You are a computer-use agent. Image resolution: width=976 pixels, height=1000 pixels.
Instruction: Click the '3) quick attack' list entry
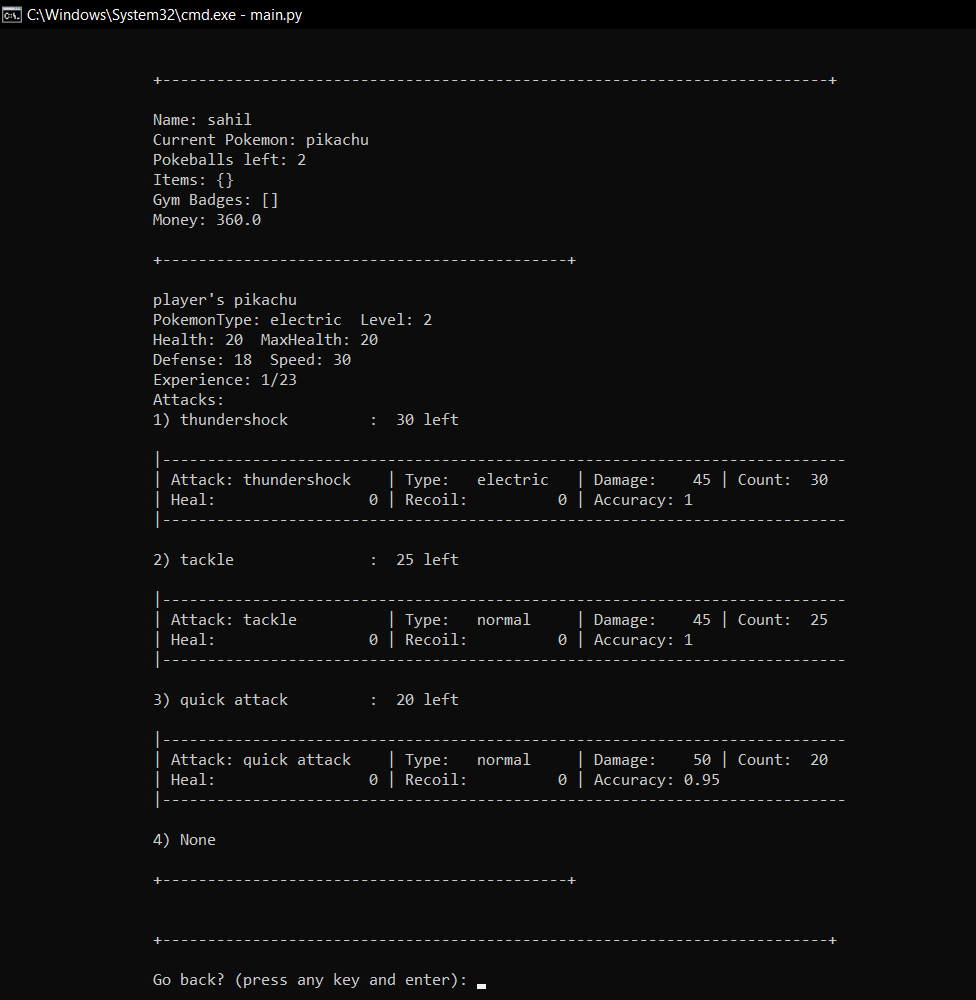pos(220,700)
